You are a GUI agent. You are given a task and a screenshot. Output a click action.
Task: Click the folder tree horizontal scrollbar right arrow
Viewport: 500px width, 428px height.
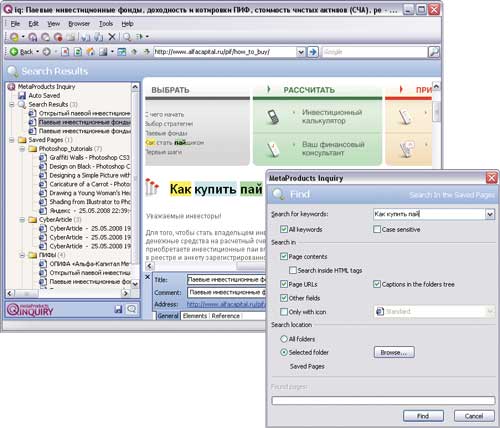tap(125, 293)
